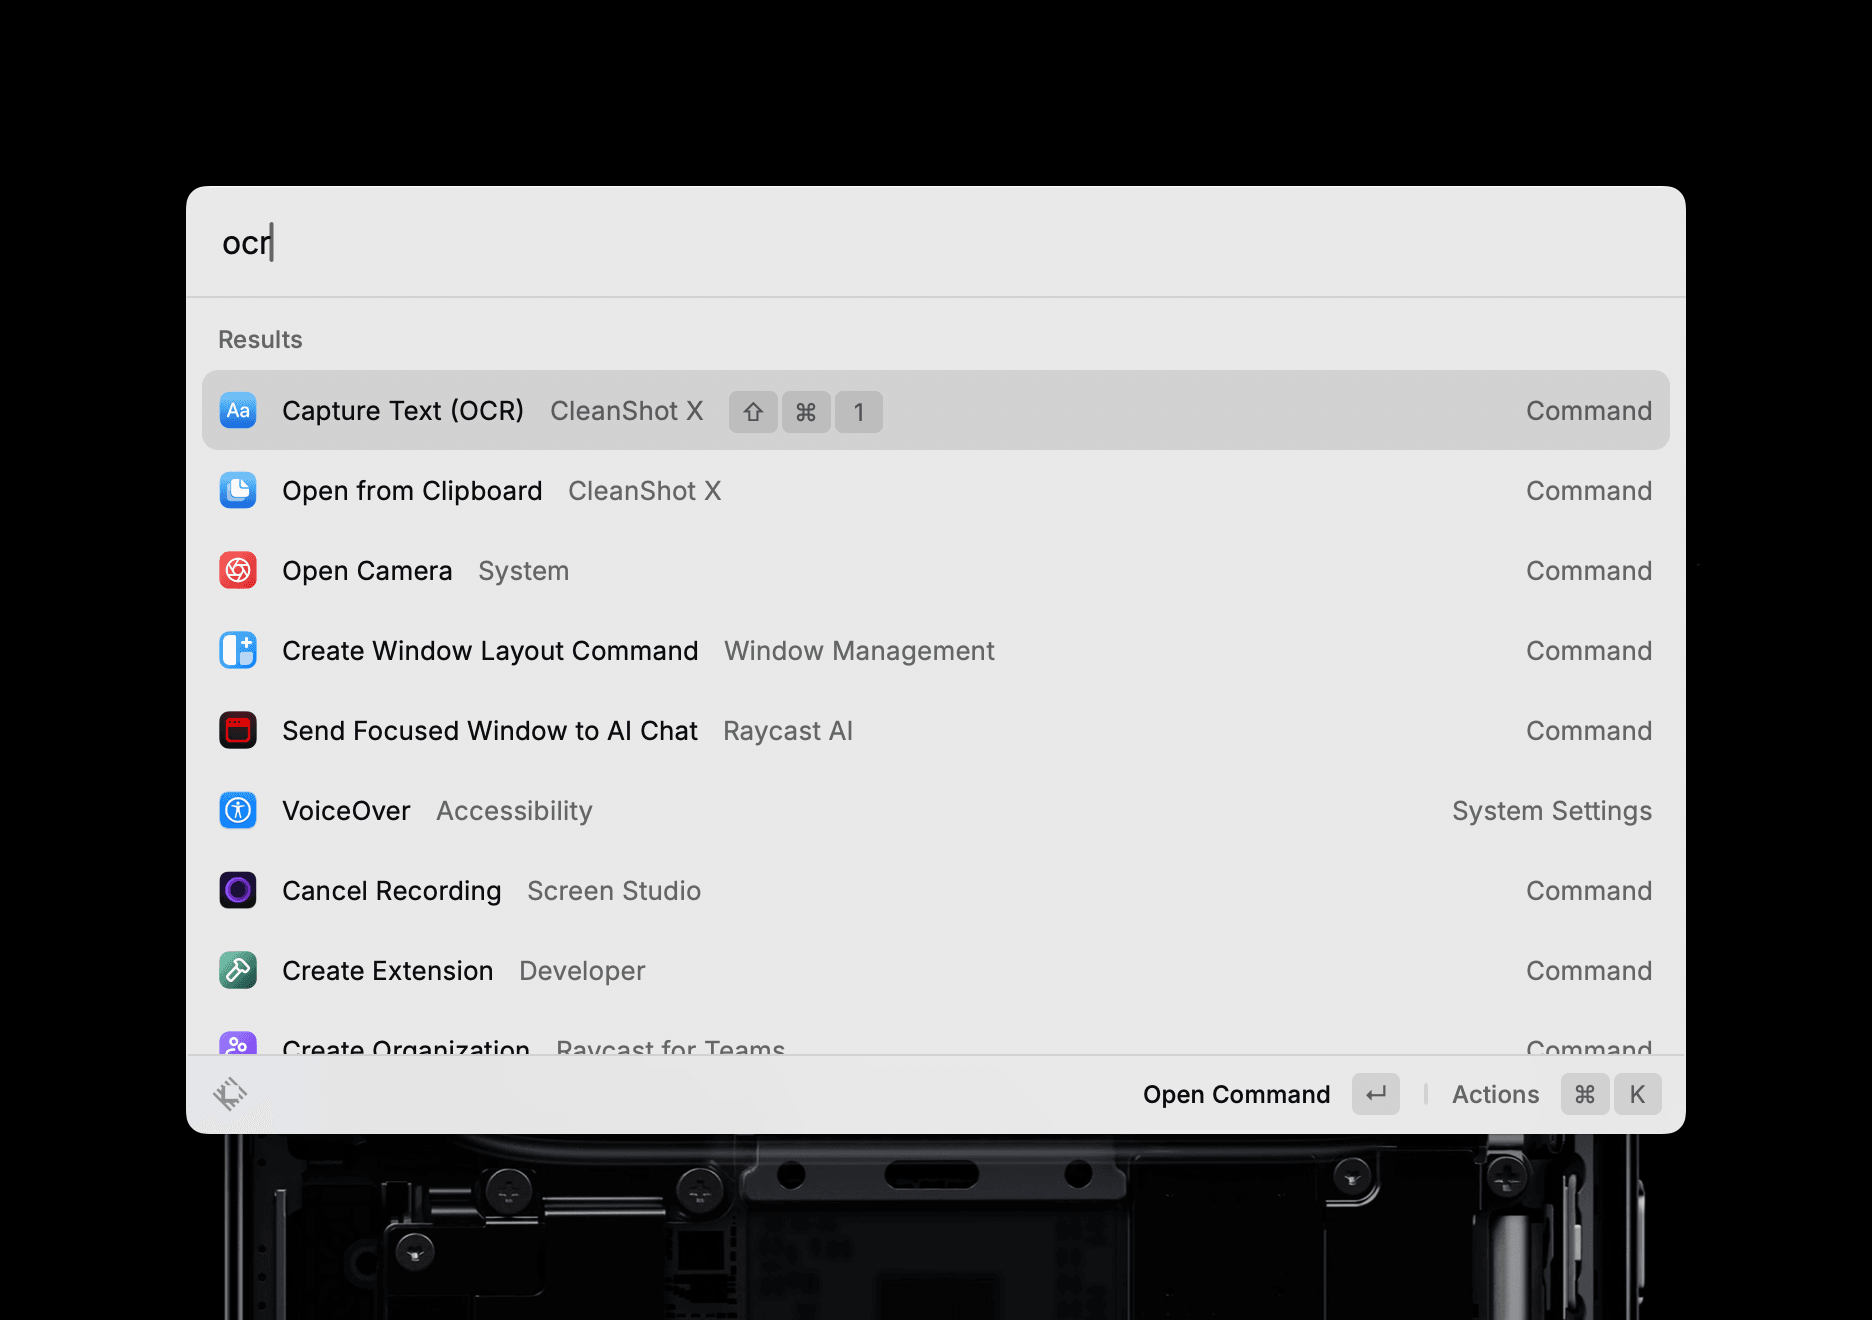Click the Open from Clipboard icon
Viewport: 1872px width, 1320px height.
coord(238,490)
